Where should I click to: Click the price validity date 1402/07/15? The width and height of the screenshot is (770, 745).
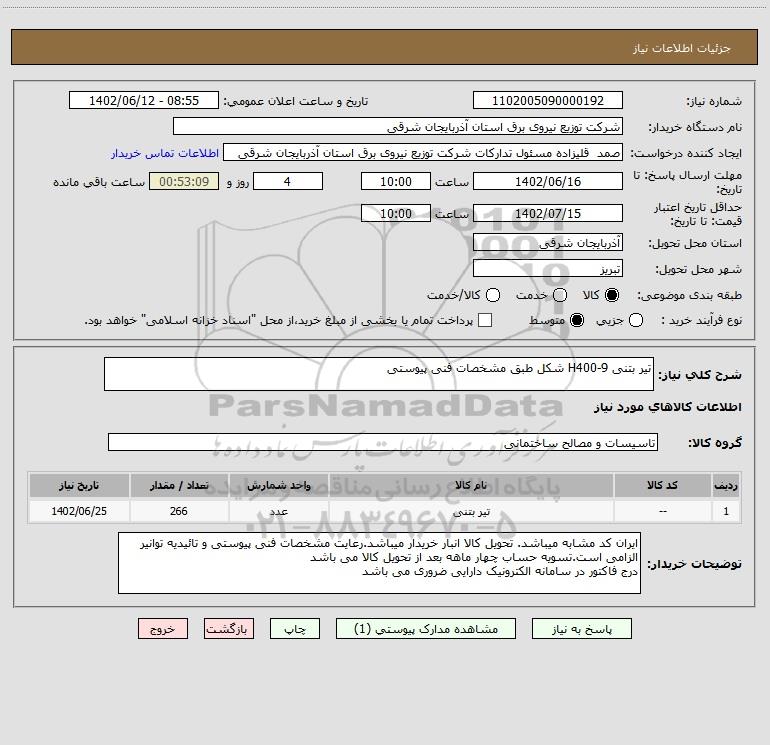click(x=548, y=213)
